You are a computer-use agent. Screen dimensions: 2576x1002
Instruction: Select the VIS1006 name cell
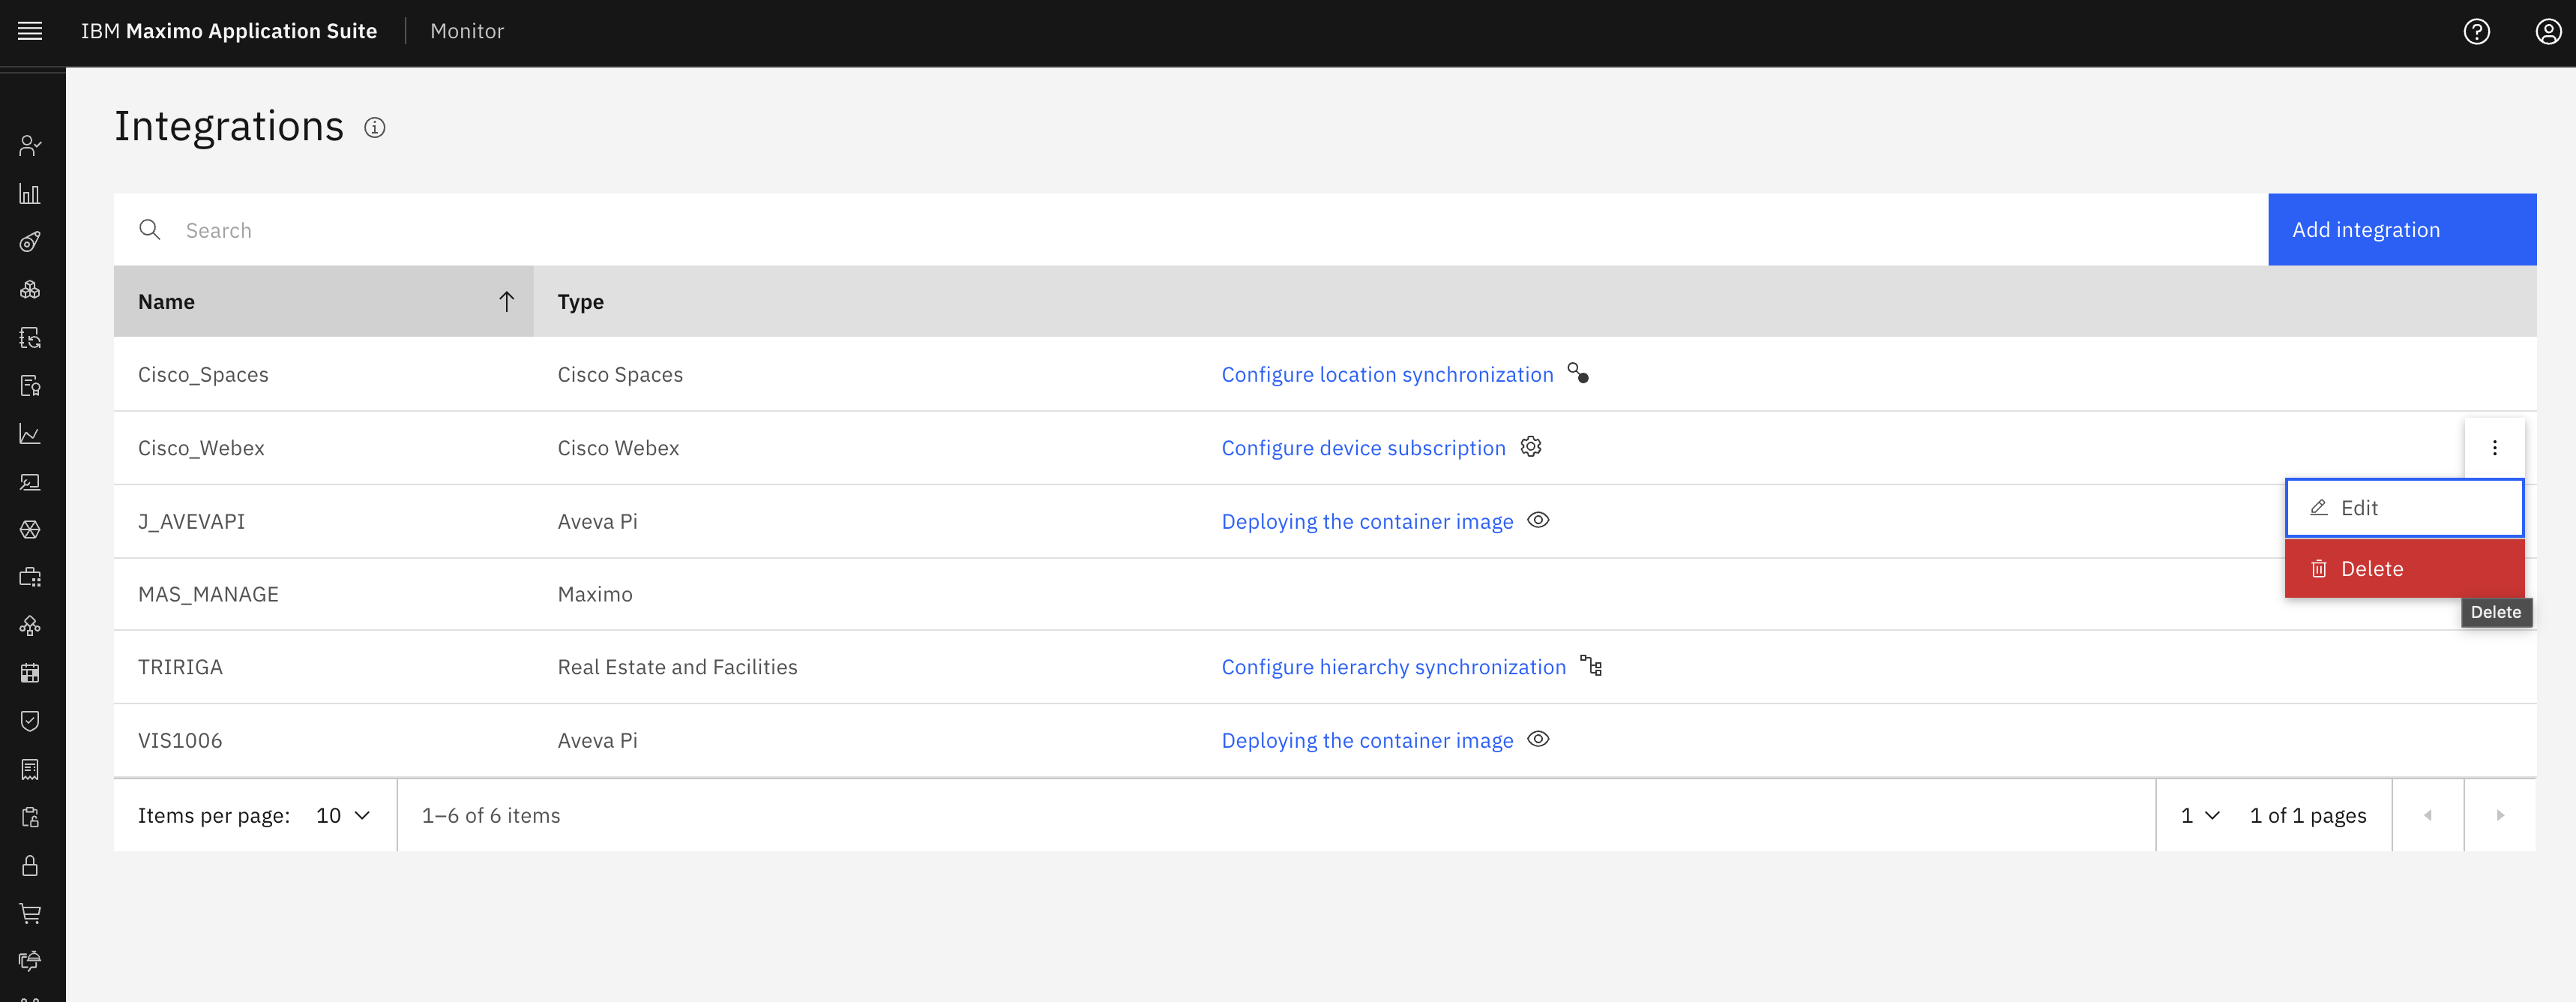point(180,741)
